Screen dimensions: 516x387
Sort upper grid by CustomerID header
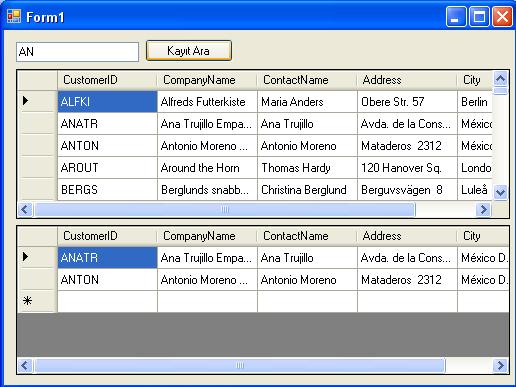tap(107, 80)
